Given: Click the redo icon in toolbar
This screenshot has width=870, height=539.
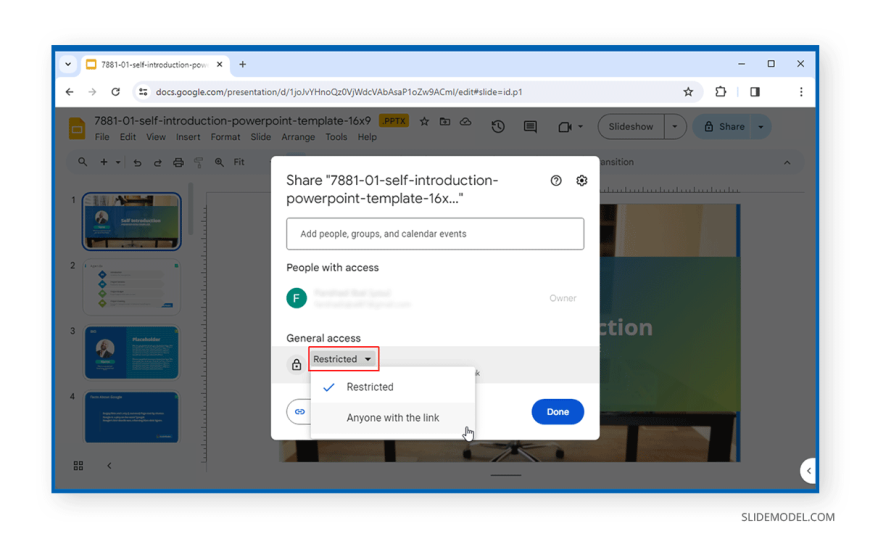Looking at the screenshot, I should coord(158,163).
